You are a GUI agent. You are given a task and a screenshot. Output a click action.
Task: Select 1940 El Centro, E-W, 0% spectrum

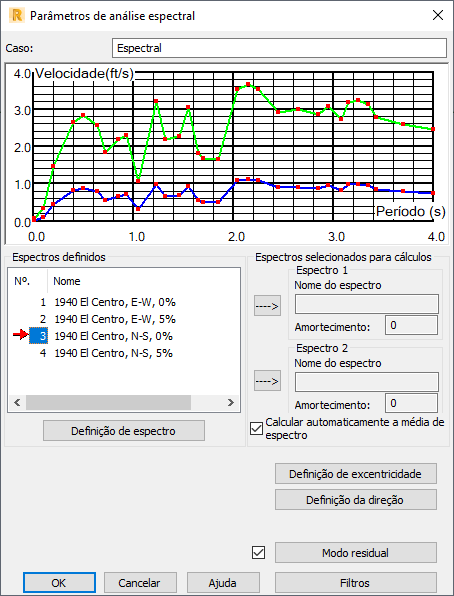point(115,302)
